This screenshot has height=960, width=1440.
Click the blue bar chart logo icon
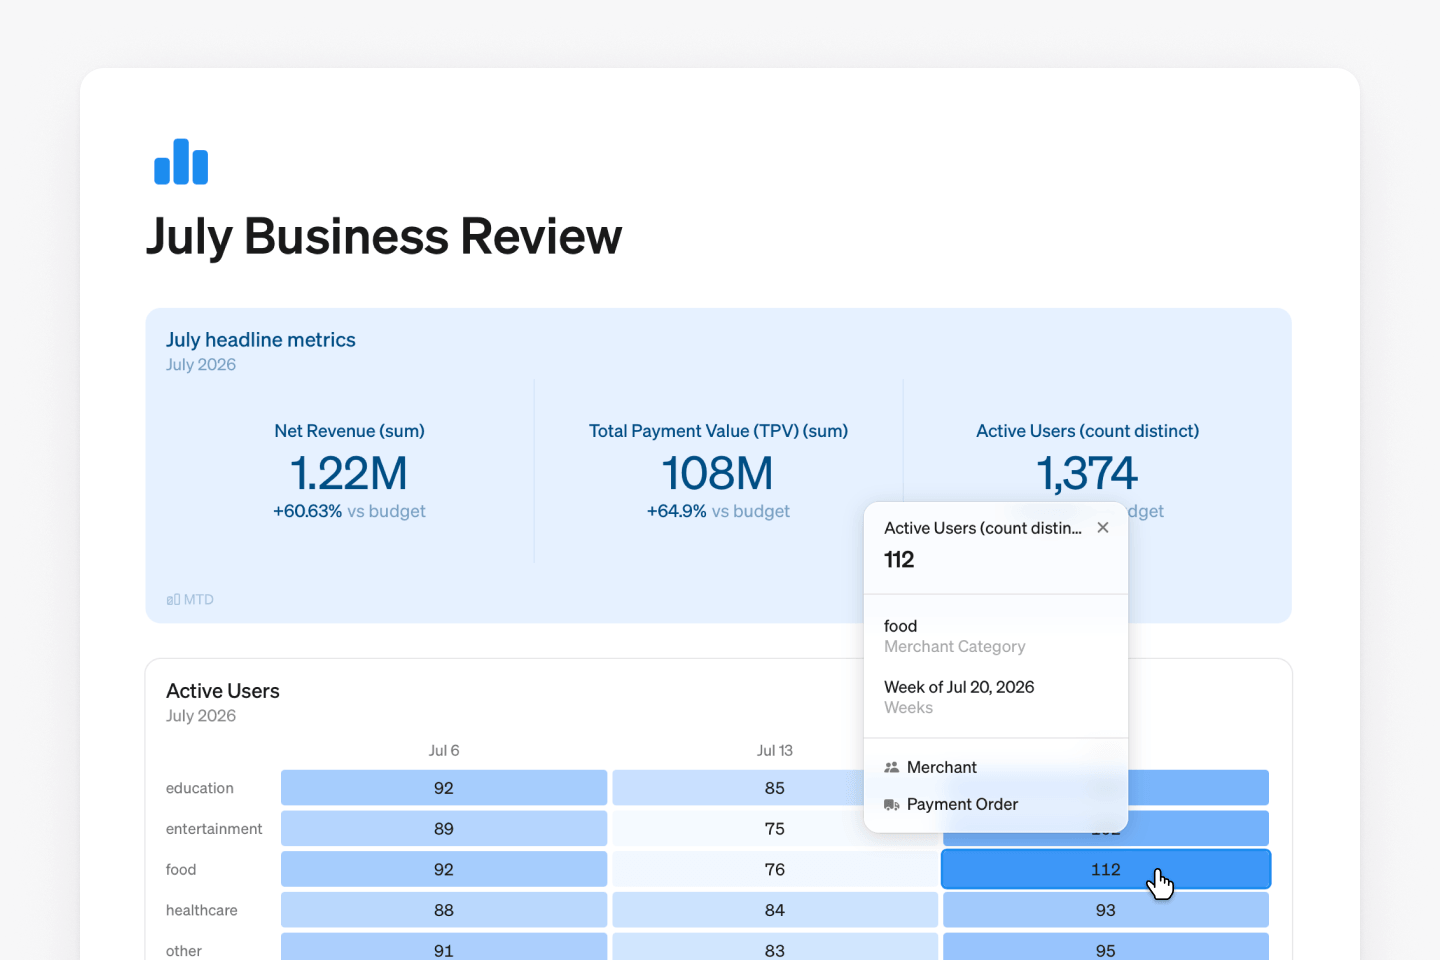pyautogui.click(x=181, y=161)
